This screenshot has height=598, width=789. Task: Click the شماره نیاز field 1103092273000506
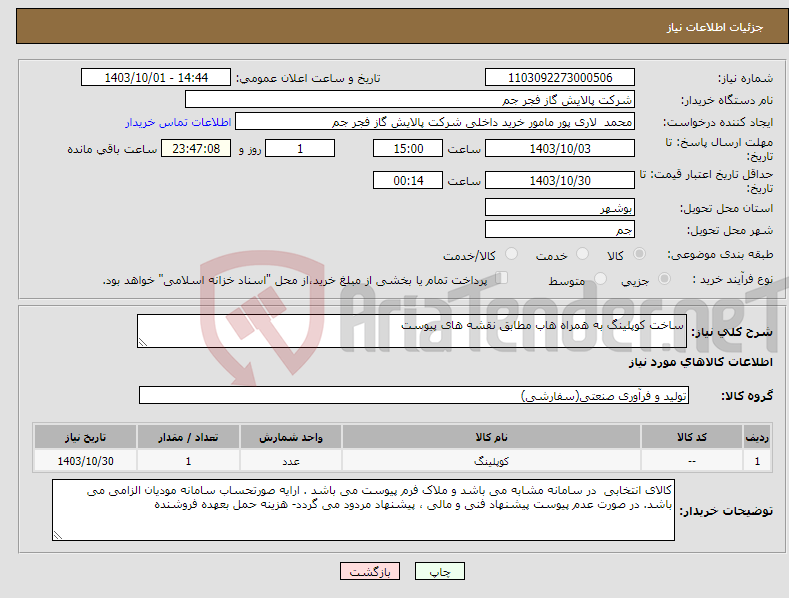click(560, 78)
